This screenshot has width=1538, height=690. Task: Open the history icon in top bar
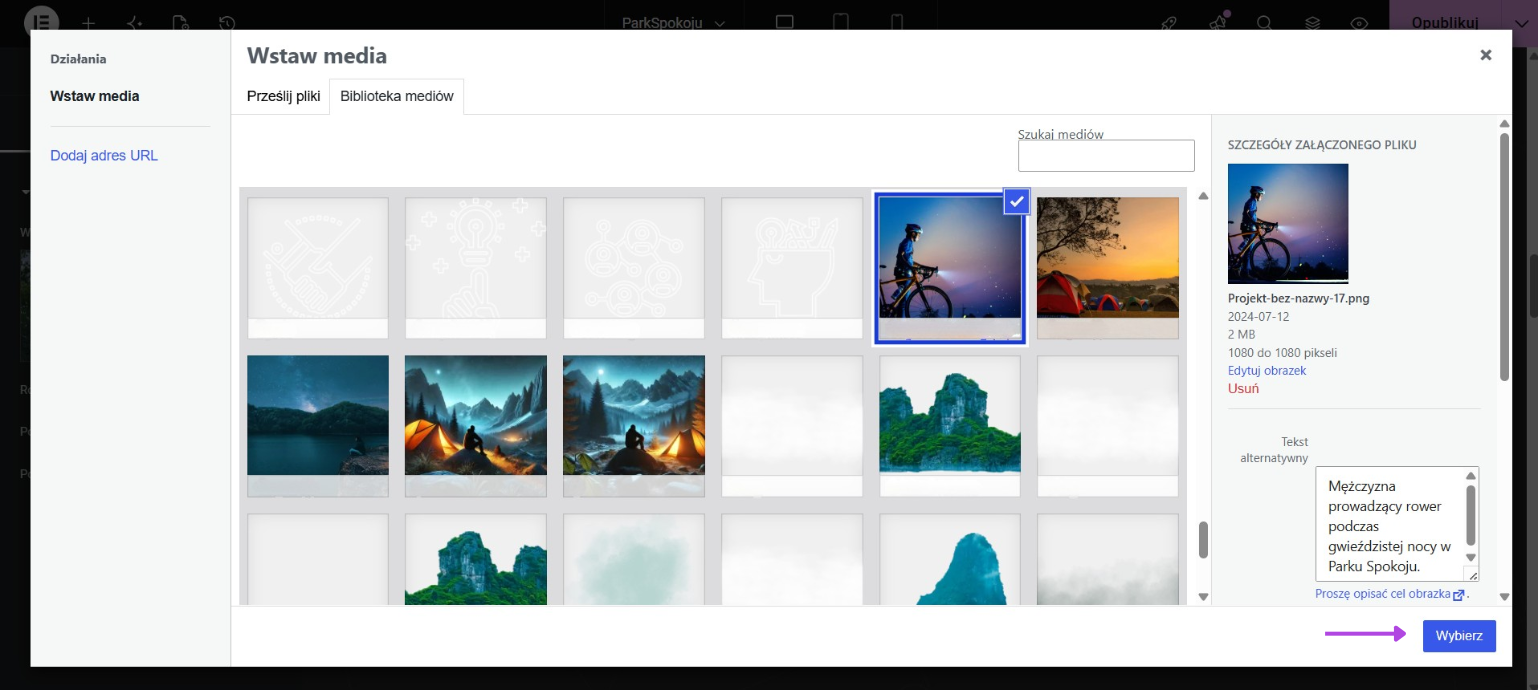227,22
